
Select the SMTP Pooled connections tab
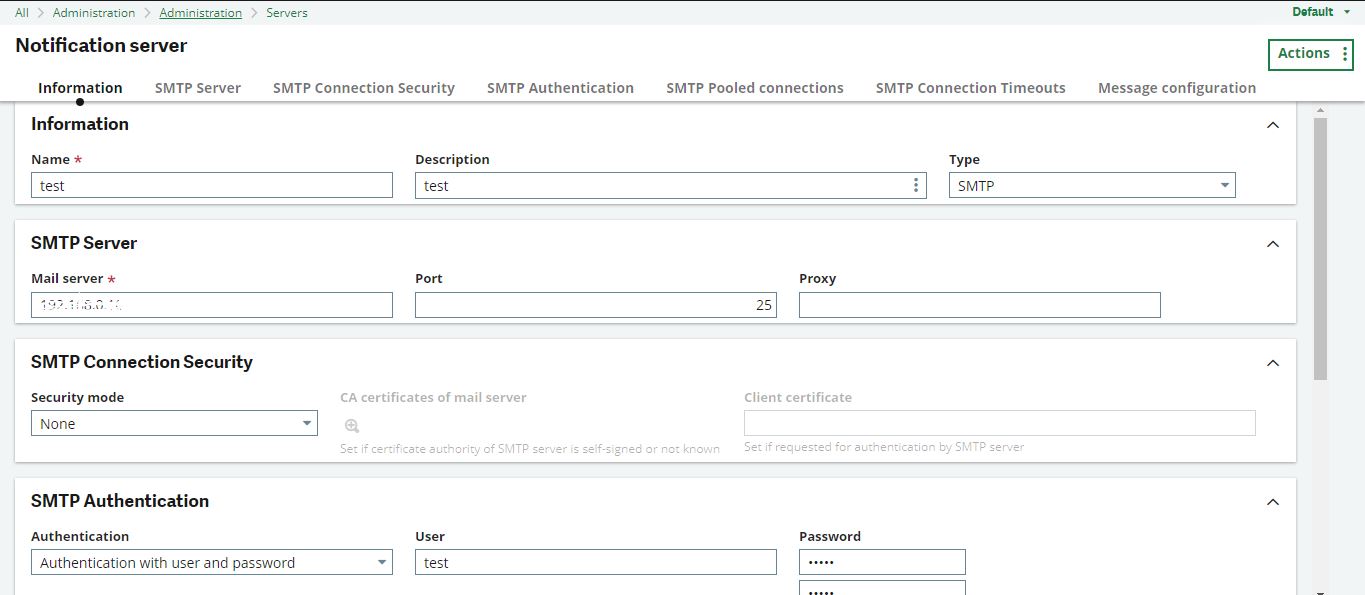(754, 88)
